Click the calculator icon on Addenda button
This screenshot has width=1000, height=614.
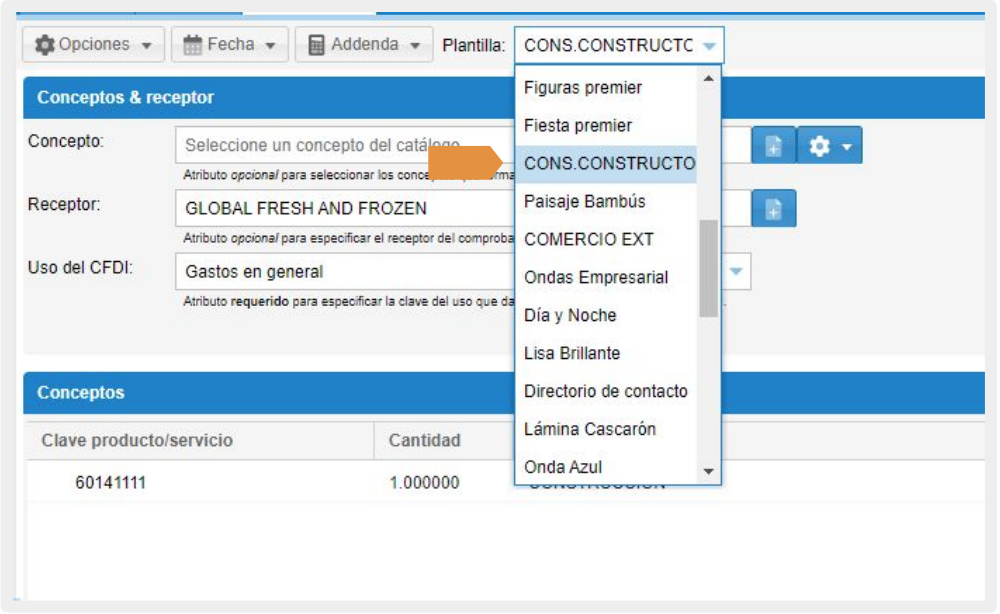(x=317, y=45)
